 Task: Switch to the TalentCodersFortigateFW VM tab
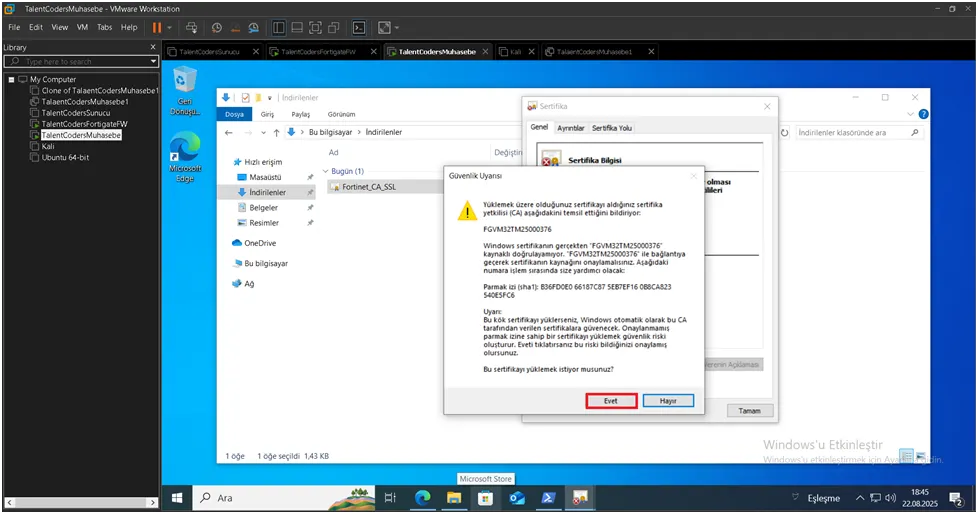pyautogui.click(x=318, y=52)
